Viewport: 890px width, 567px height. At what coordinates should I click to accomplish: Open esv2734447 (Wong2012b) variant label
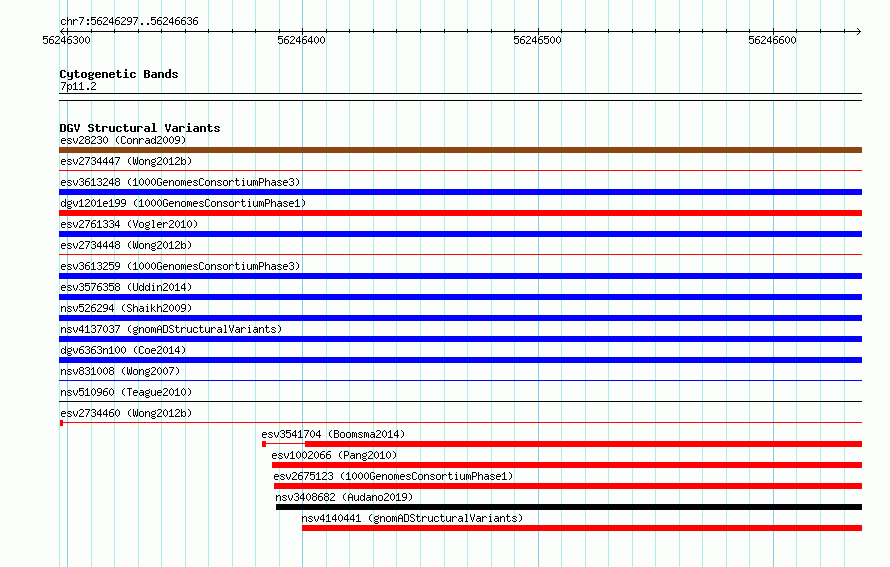pos(126,161)
